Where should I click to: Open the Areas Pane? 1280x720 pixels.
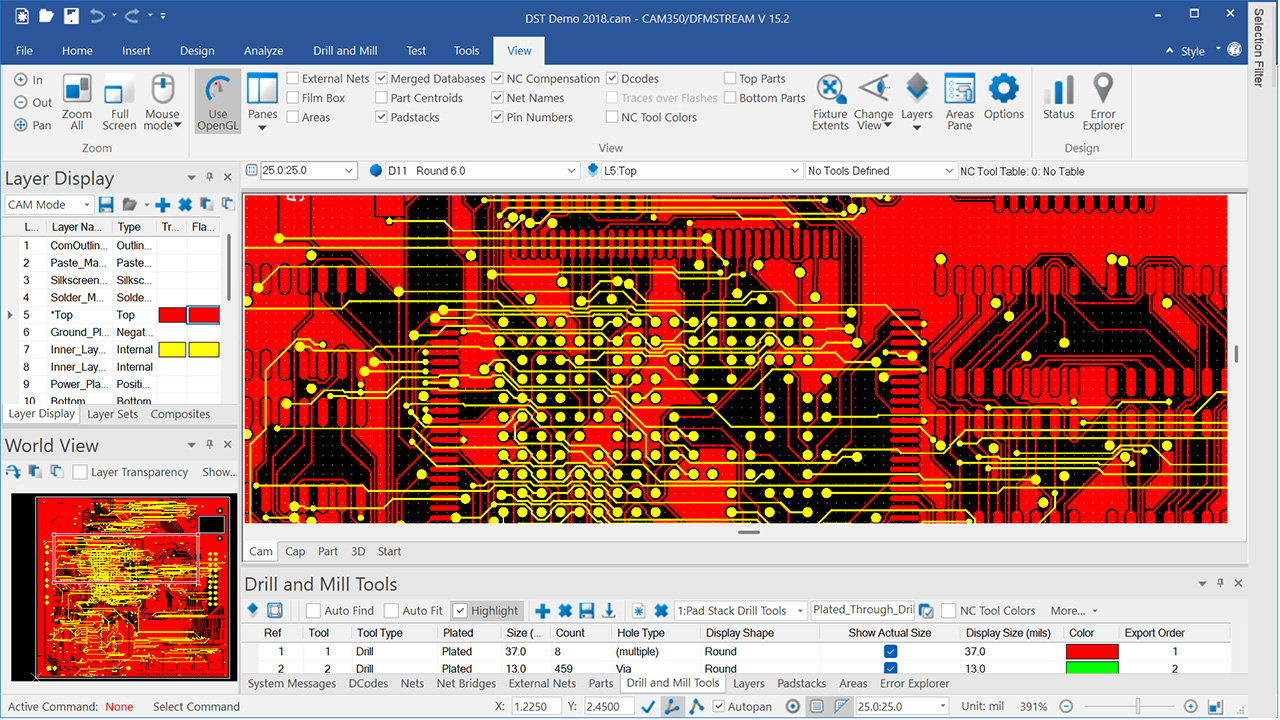point(959,101)
